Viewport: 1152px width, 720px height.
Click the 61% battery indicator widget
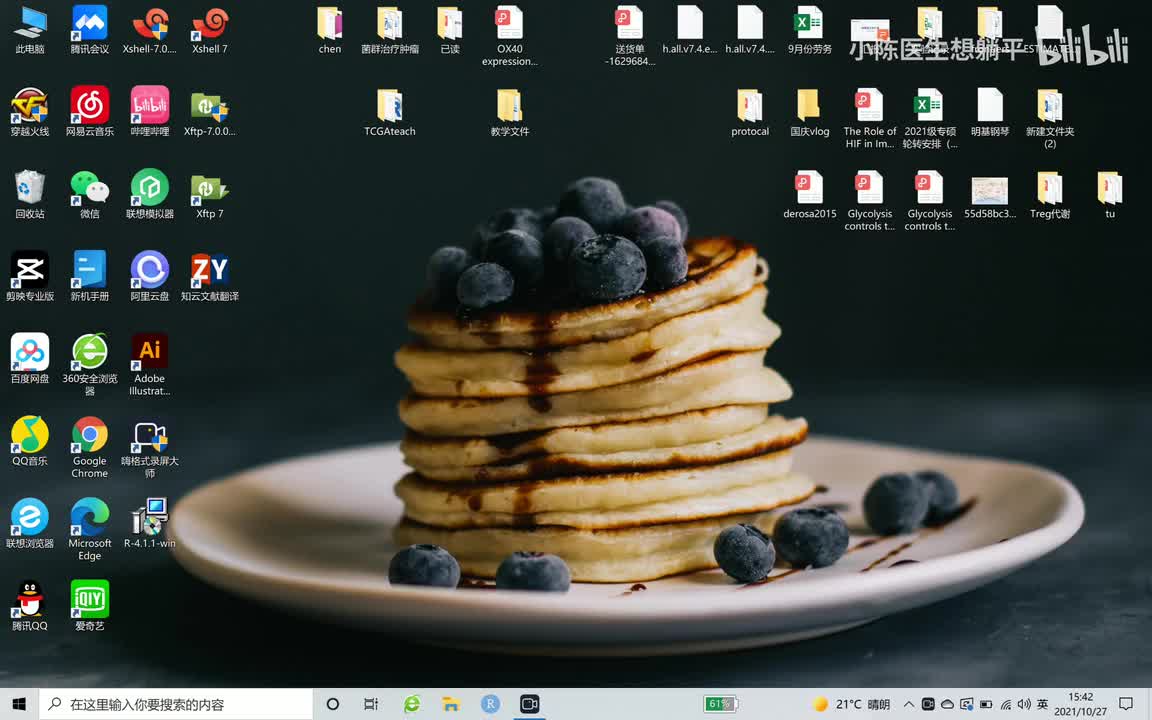point(721,704)
